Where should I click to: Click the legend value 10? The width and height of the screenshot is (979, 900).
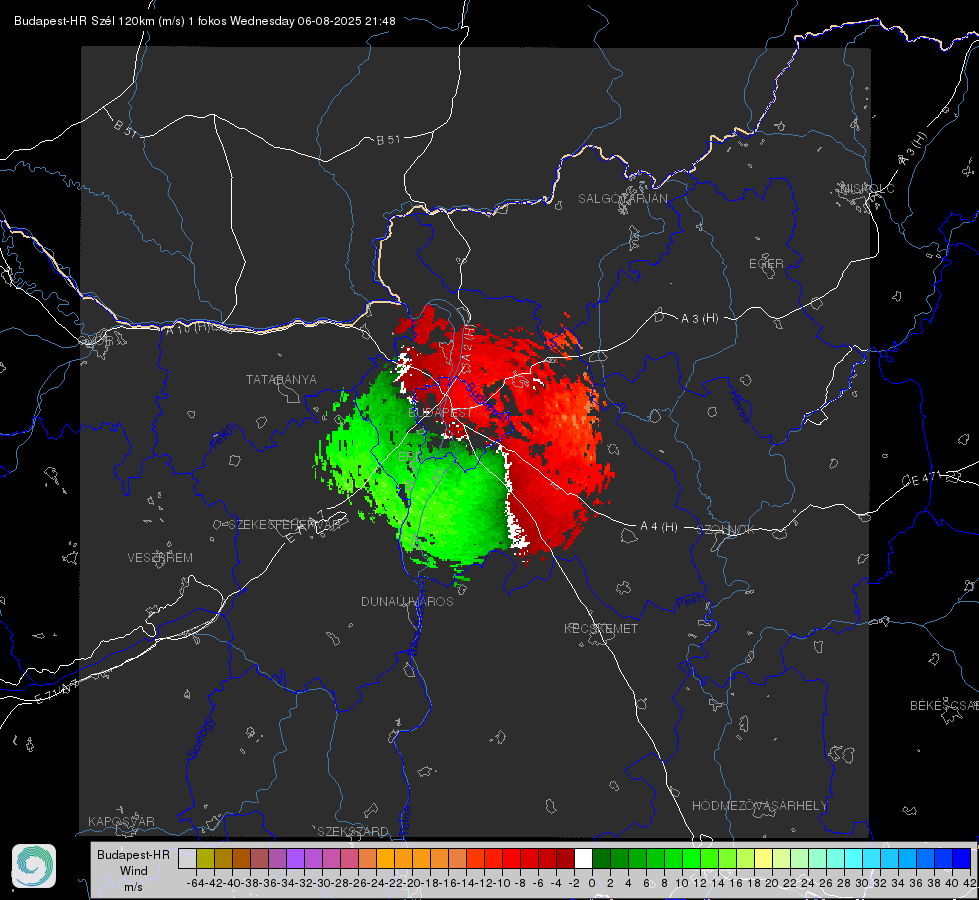coord(682,883)
